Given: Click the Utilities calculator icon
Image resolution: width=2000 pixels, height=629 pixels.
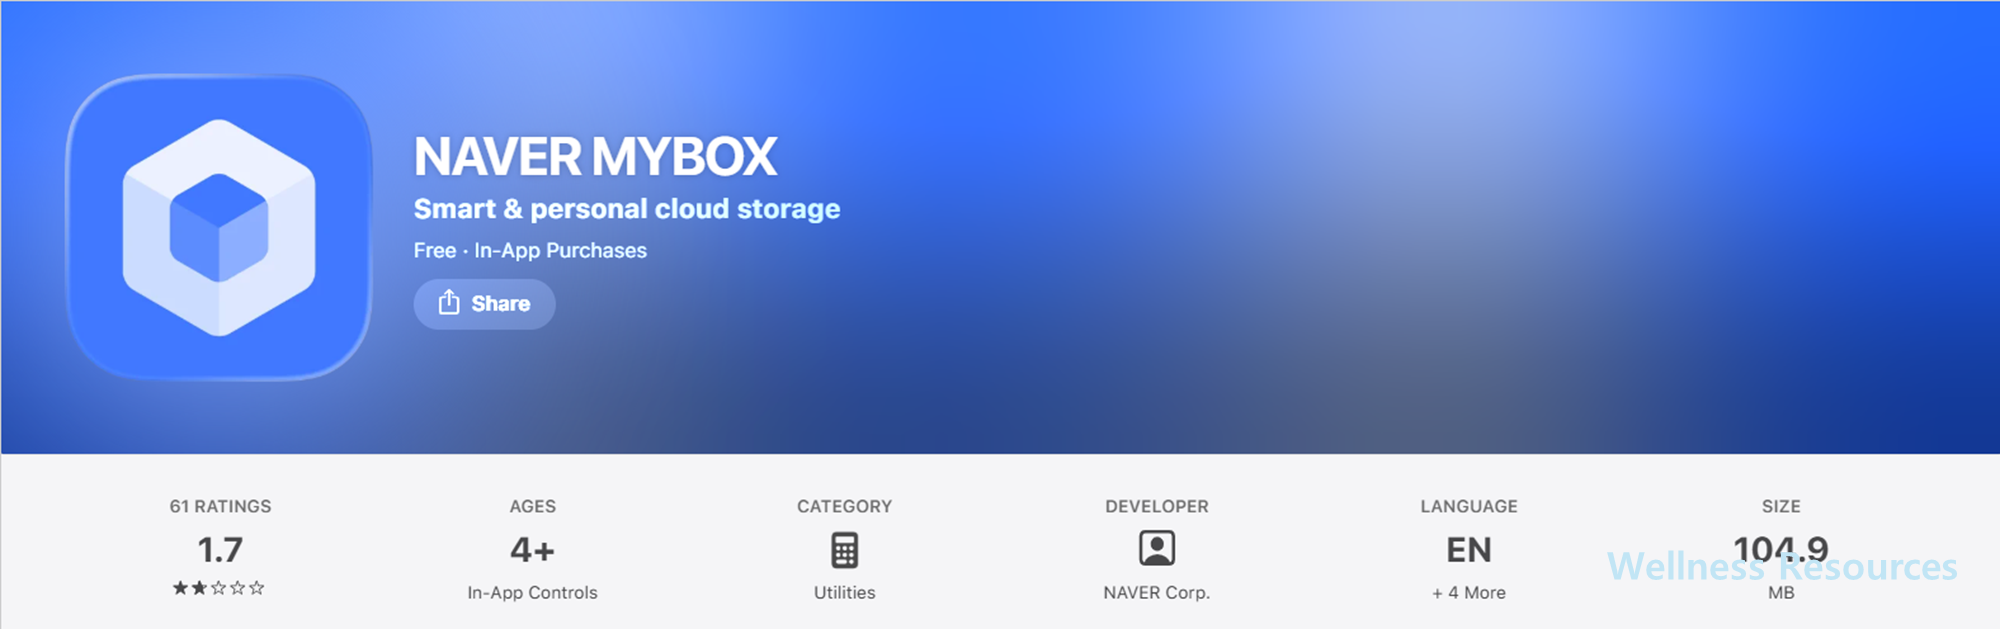Looking at the screenshot, I should [x=844, y=550].
